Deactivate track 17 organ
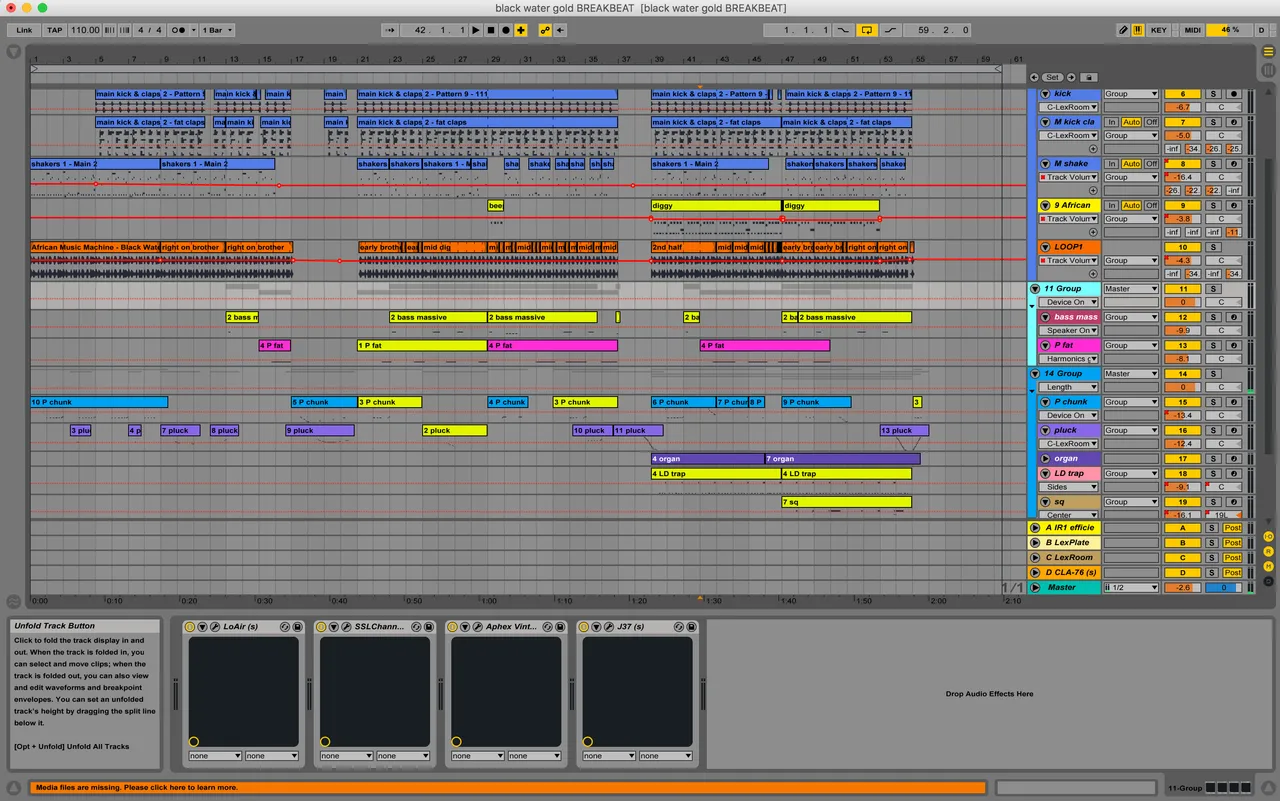The image size is (1280, 801). coord(1183,459)
